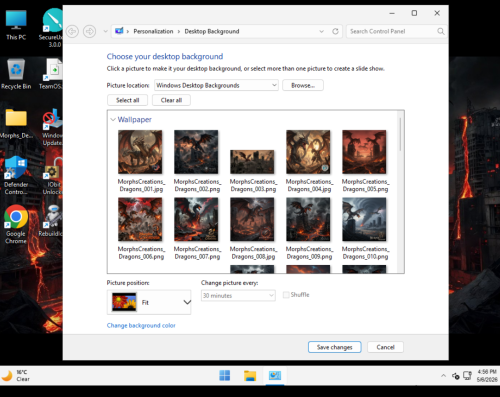Select Dragons_008.jpg wallpaper thumbnail
500x397 pixels.
pyautogui.click(x=252, y=219)
